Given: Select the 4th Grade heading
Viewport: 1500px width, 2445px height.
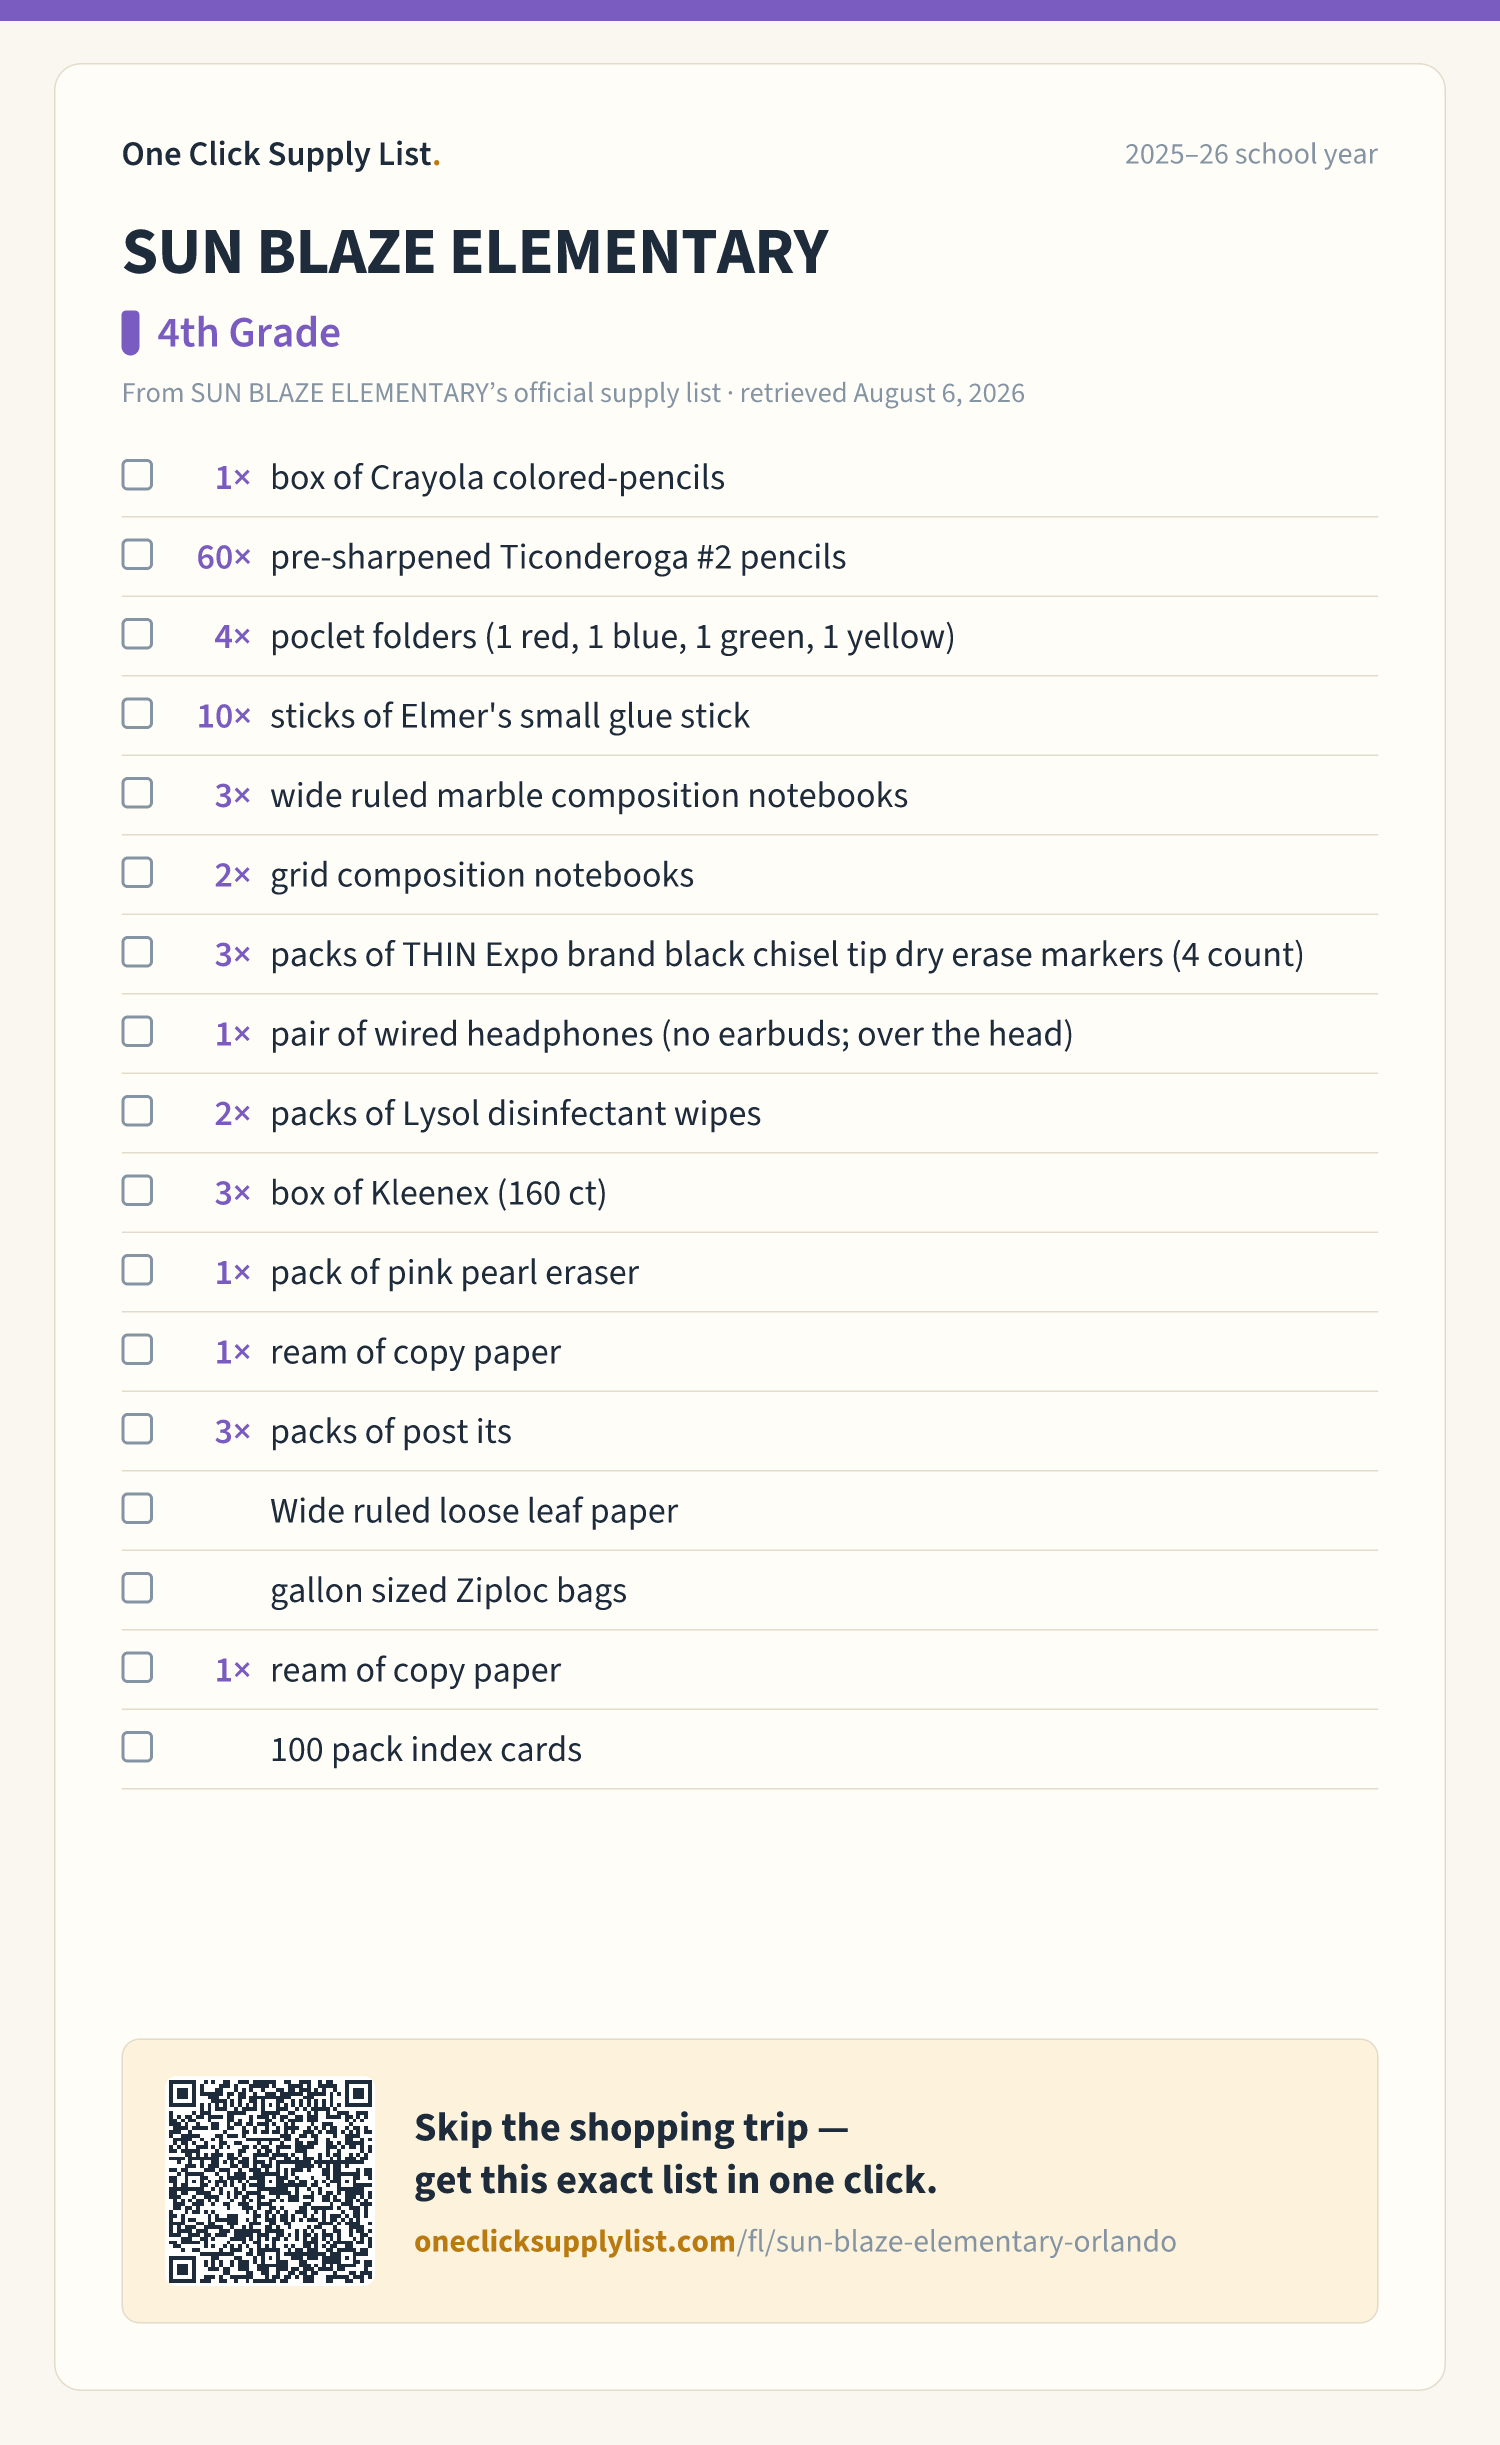Looking at the screenshot, I should coord(248,333).
